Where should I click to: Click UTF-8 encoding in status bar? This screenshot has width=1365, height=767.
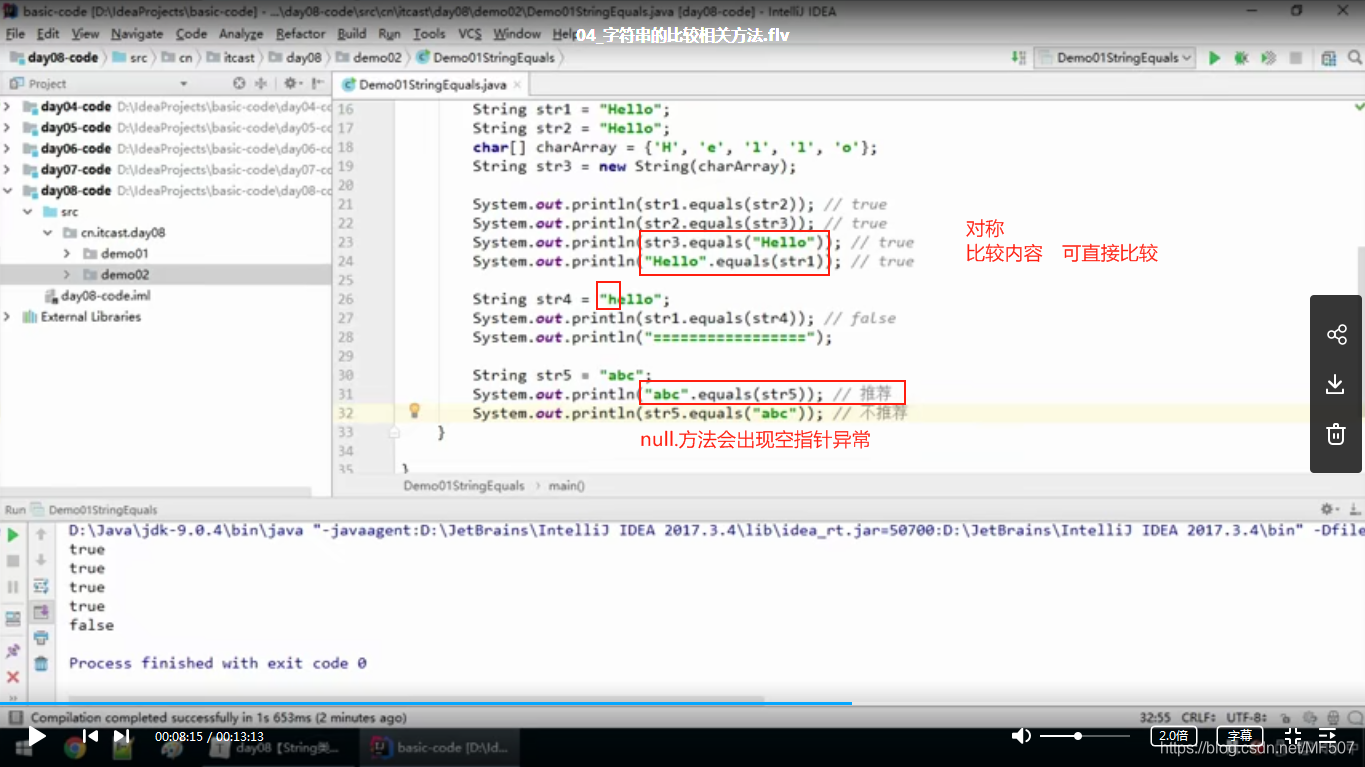click(1248, 718)
